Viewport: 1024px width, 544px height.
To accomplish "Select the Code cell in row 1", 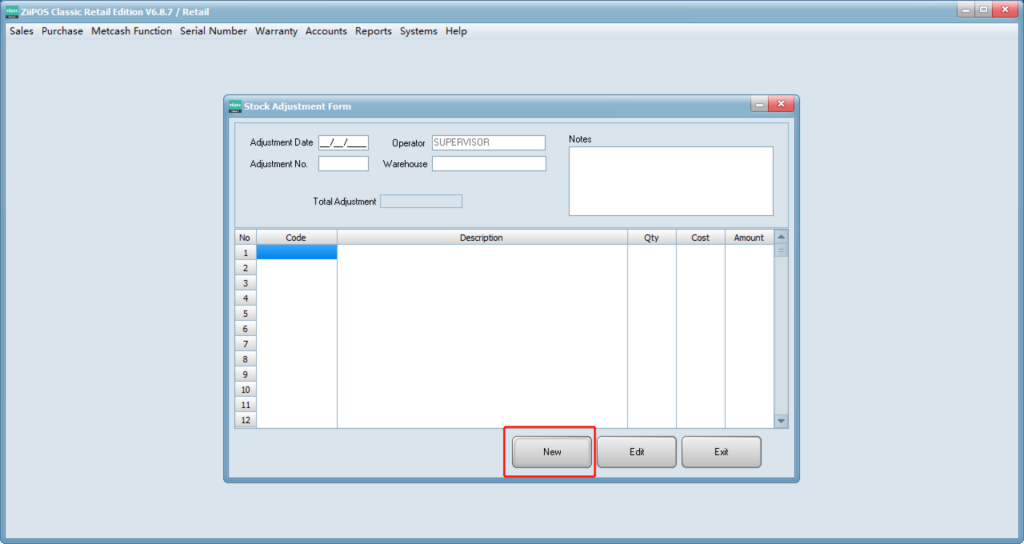I will [x=296, y=253].
